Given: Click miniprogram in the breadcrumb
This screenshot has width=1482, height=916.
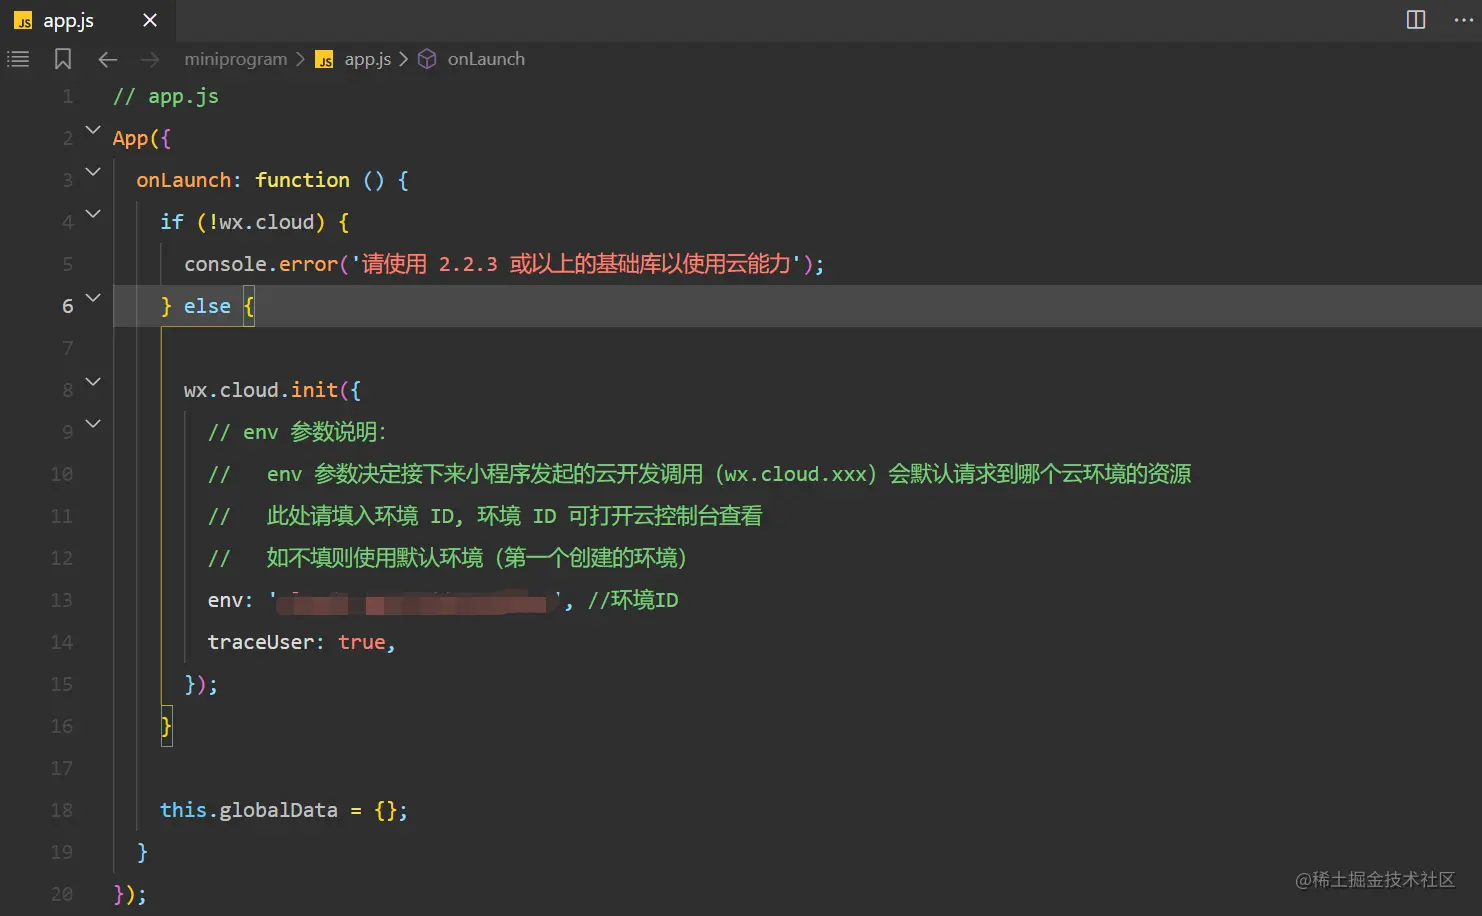Looking at the screenshot, I should click(235, 59).
